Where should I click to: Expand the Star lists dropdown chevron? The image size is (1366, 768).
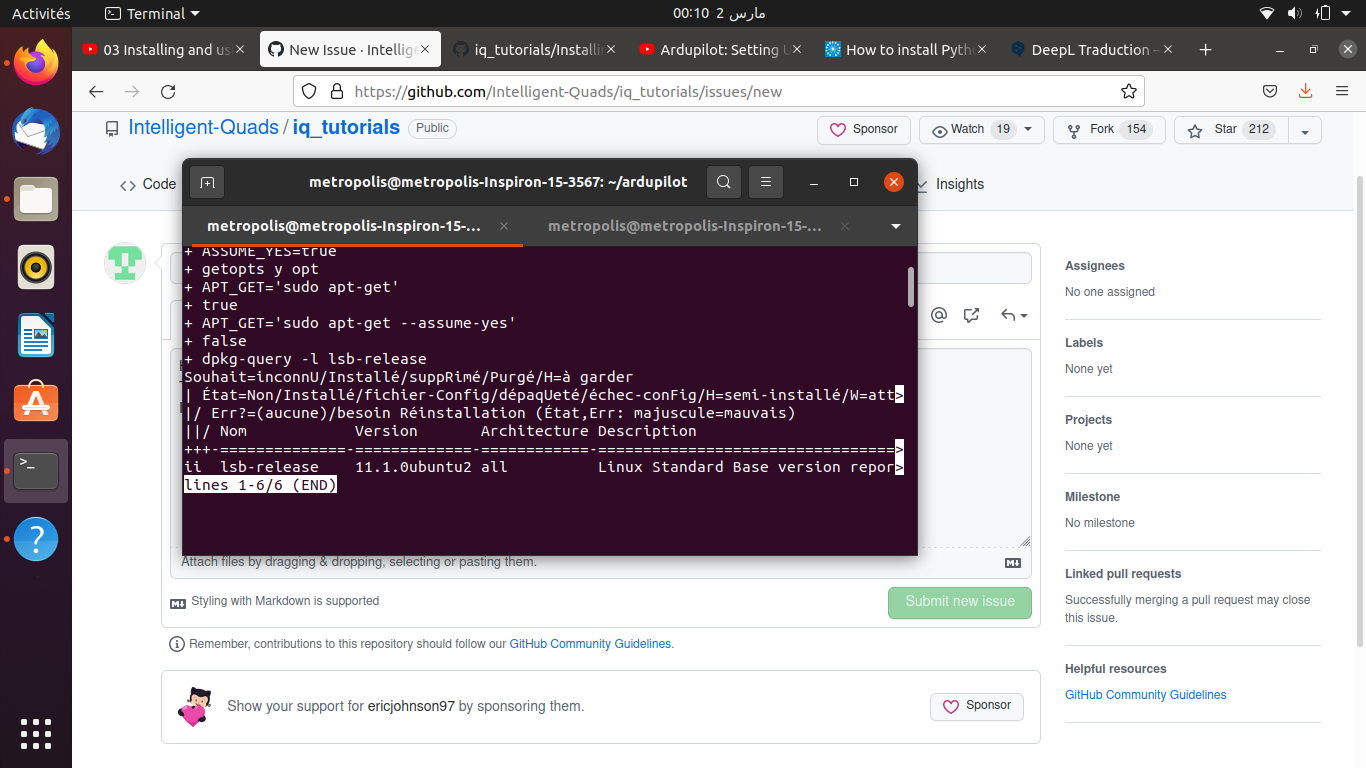pos(1305,130)
